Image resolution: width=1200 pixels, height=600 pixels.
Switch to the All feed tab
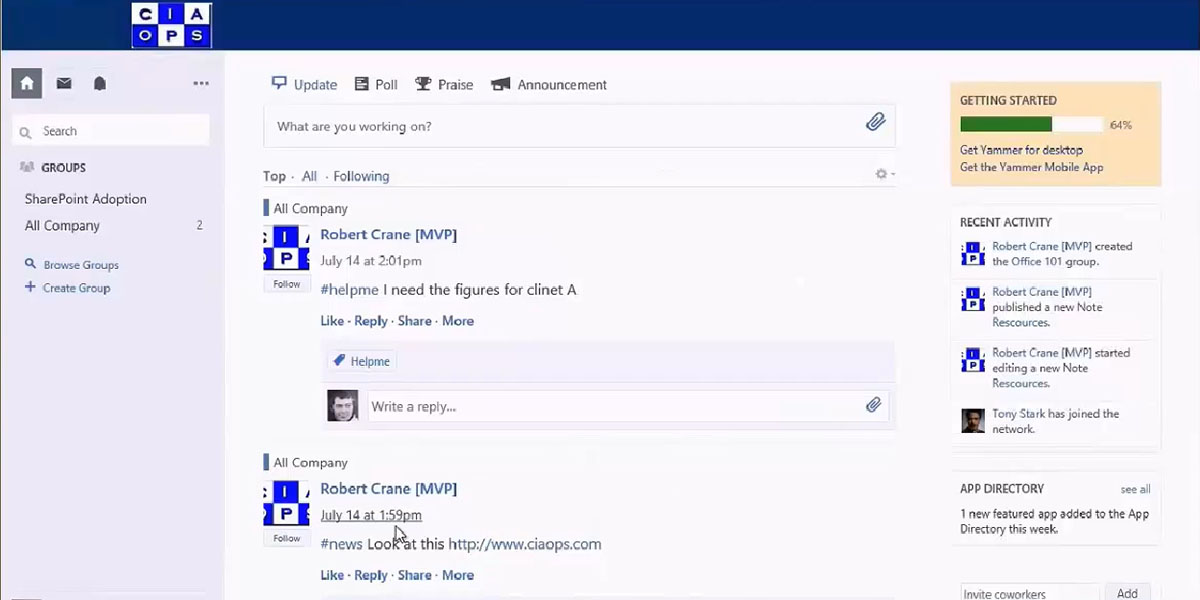[309, 175]
